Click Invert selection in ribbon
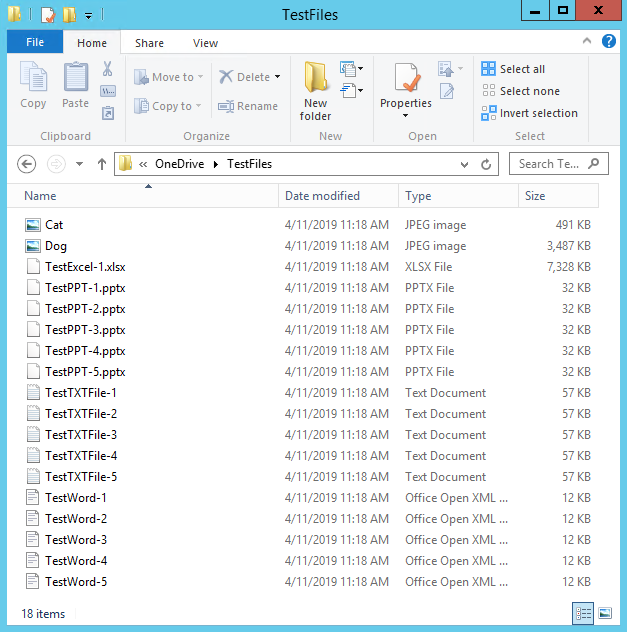 (x=529, y=113)
